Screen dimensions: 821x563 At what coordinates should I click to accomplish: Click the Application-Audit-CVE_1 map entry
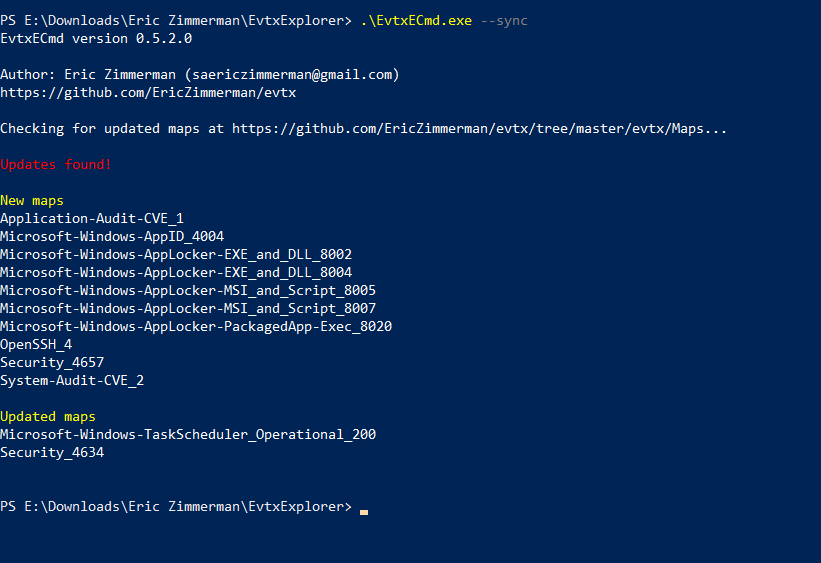(92, 219)
